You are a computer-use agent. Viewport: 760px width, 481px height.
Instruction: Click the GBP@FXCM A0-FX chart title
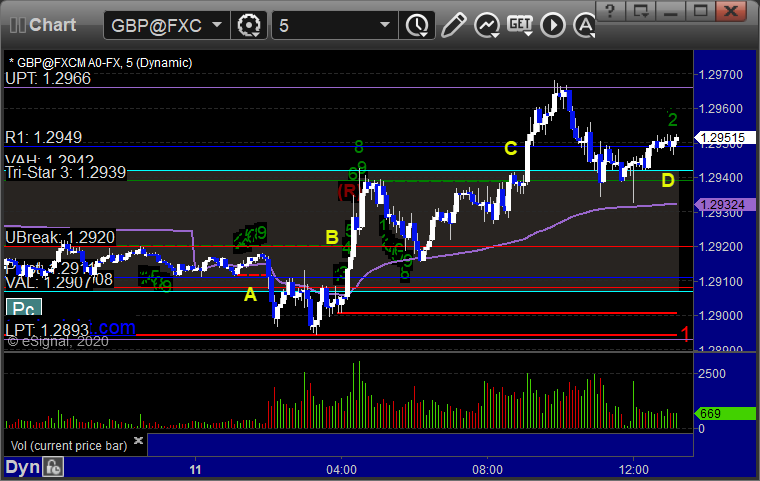101,63
